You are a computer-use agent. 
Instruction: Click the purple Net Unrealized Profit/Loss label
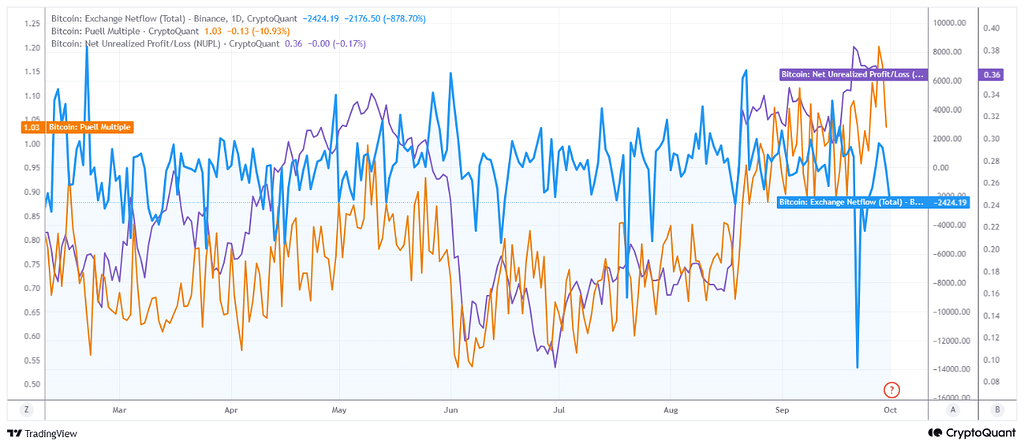(853, 74)
